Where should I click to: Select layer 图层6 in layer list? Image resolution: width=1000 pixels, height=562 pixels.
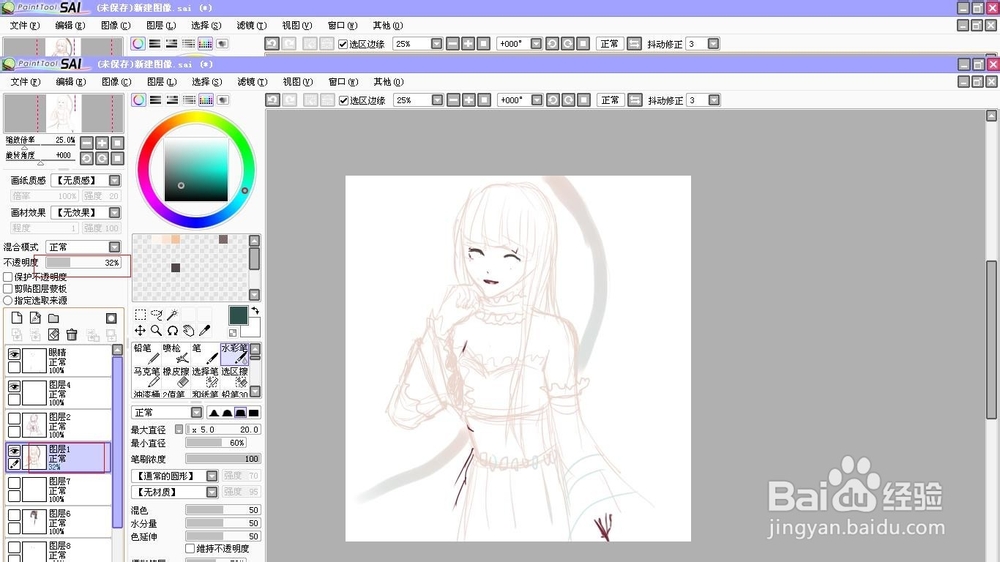pos(58,521)
